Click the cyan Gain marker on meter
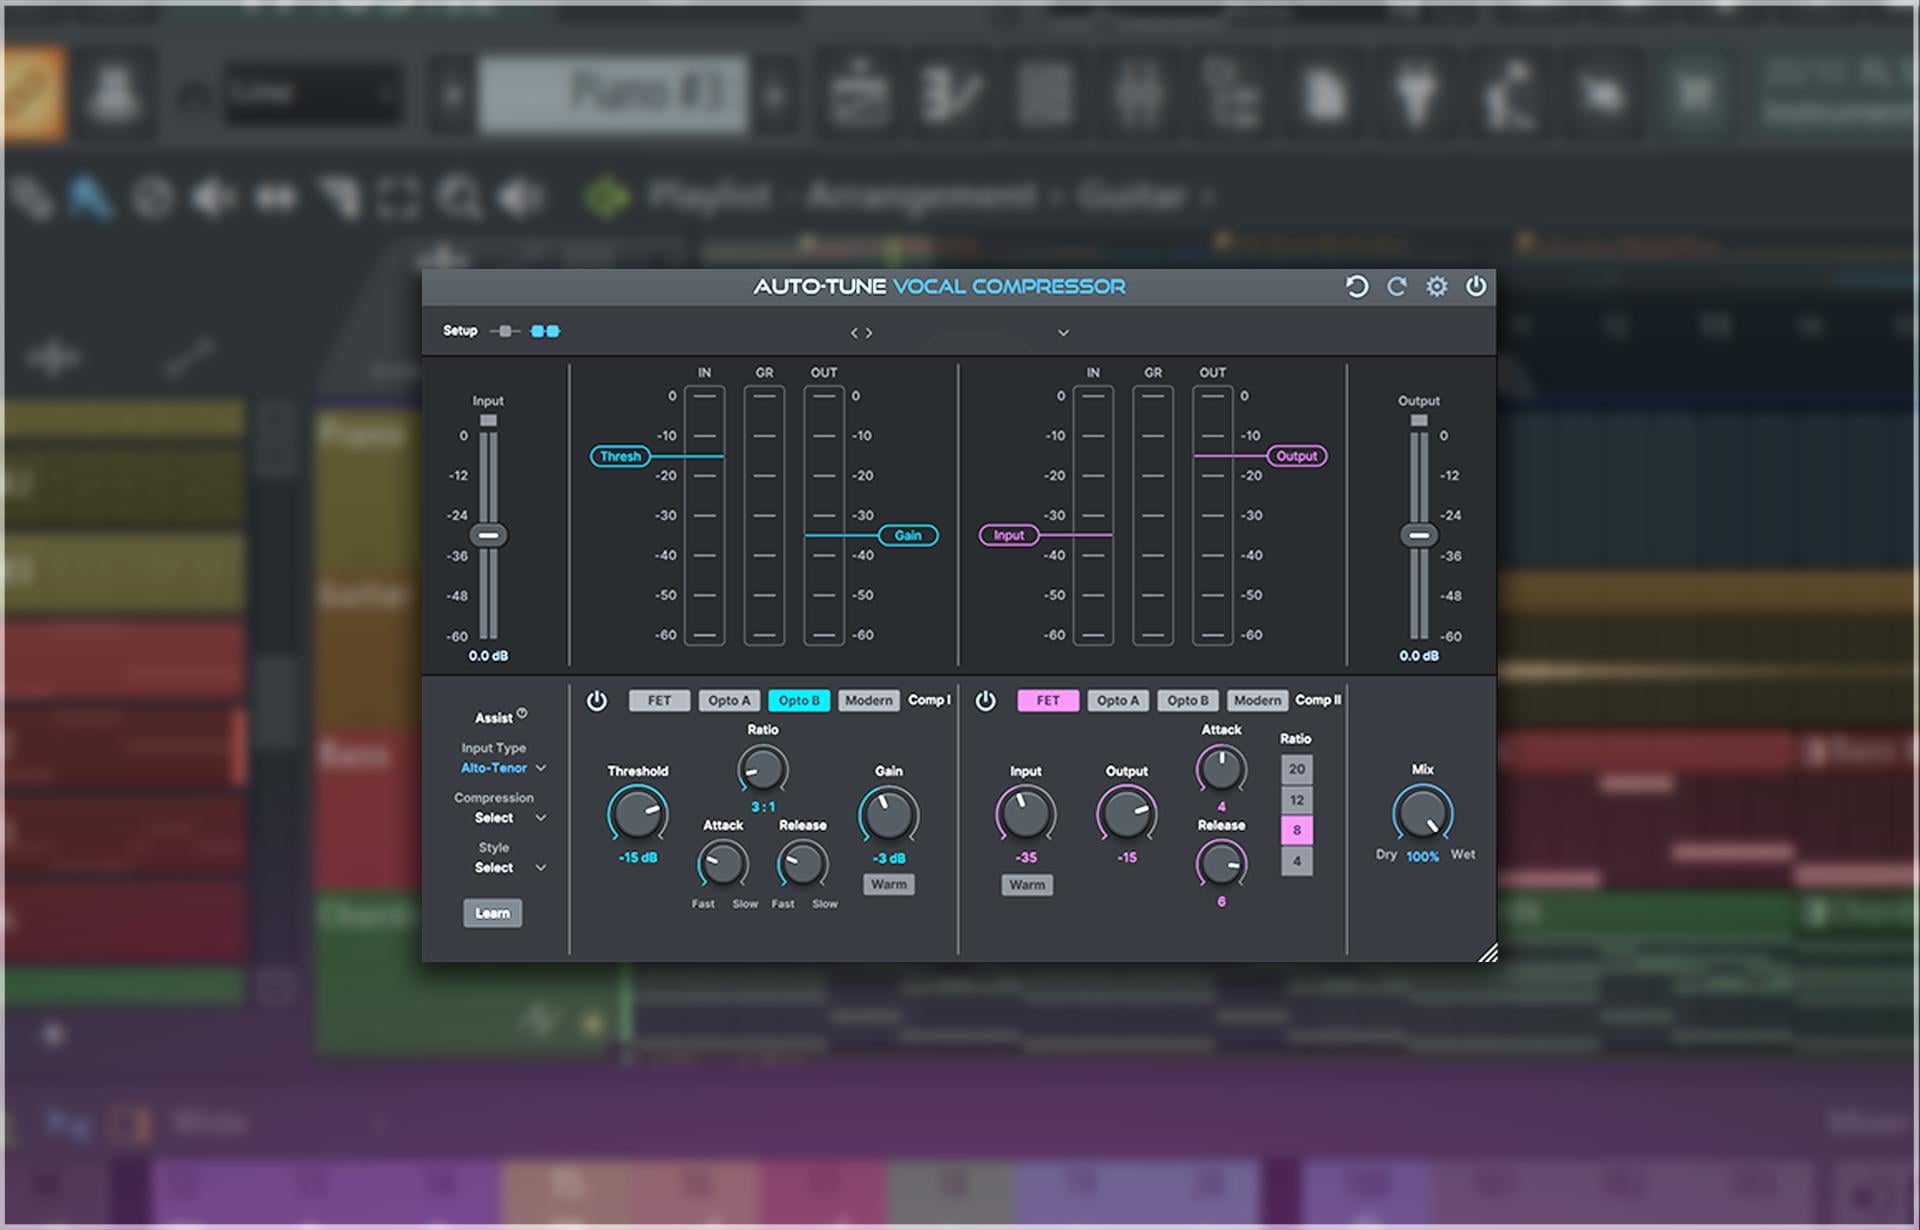The height and width of the screenshot is (1230, 1920). [x=908, y=535]
